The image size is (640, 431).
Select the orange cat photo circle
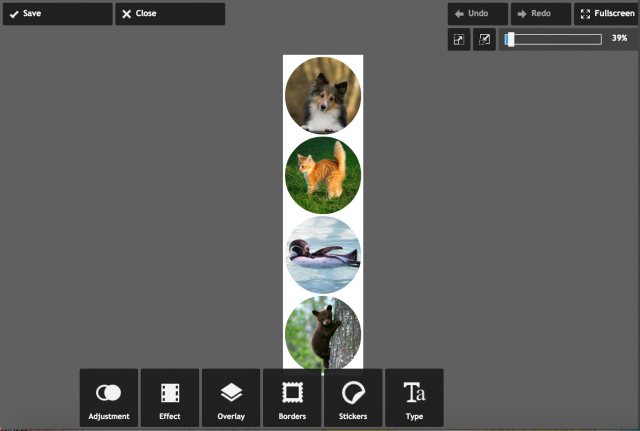[x=323, y=175]
